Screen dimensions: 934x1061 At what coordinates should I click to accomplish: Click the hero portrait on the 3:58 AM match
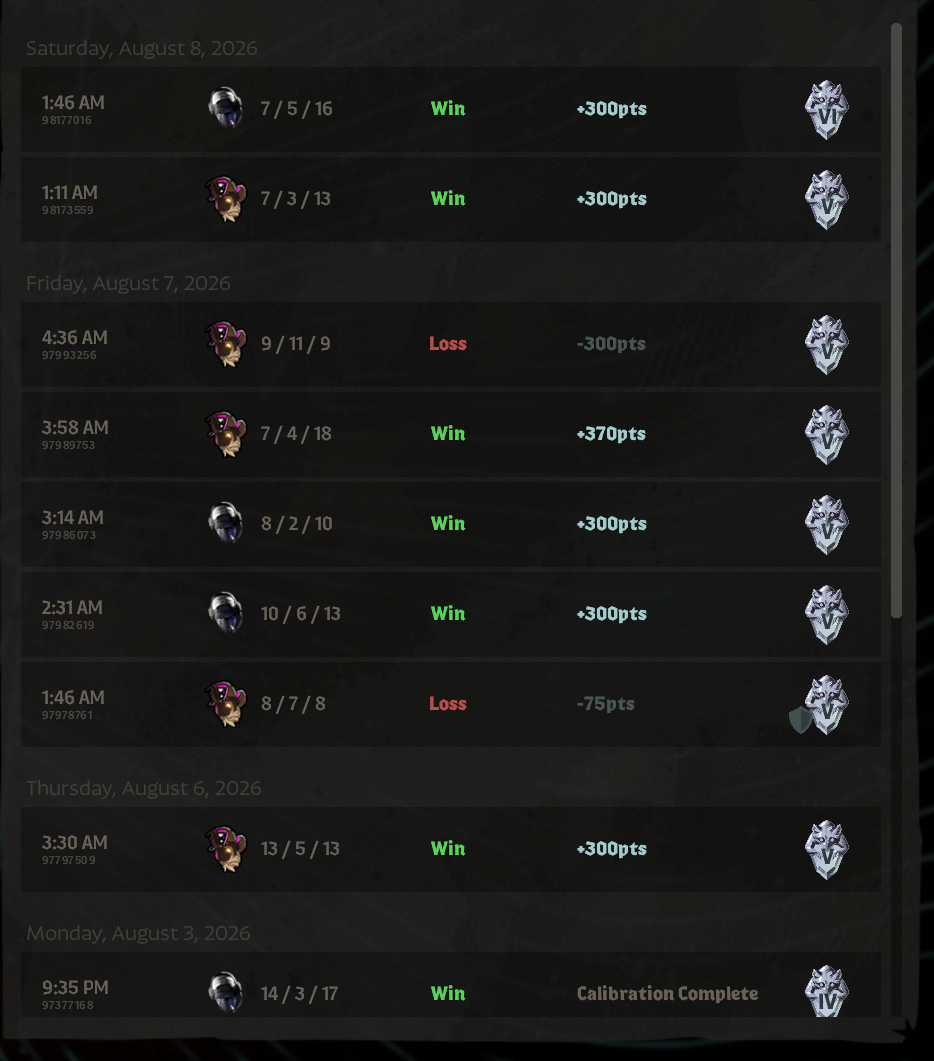click(x=225, y=434)
